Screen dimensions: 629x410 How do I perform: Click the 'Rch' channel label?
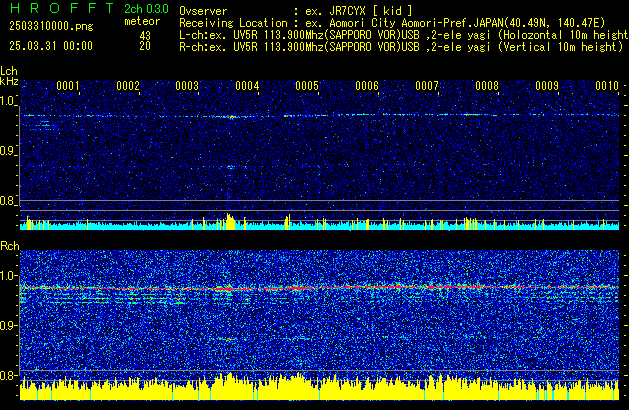point(10,246)
